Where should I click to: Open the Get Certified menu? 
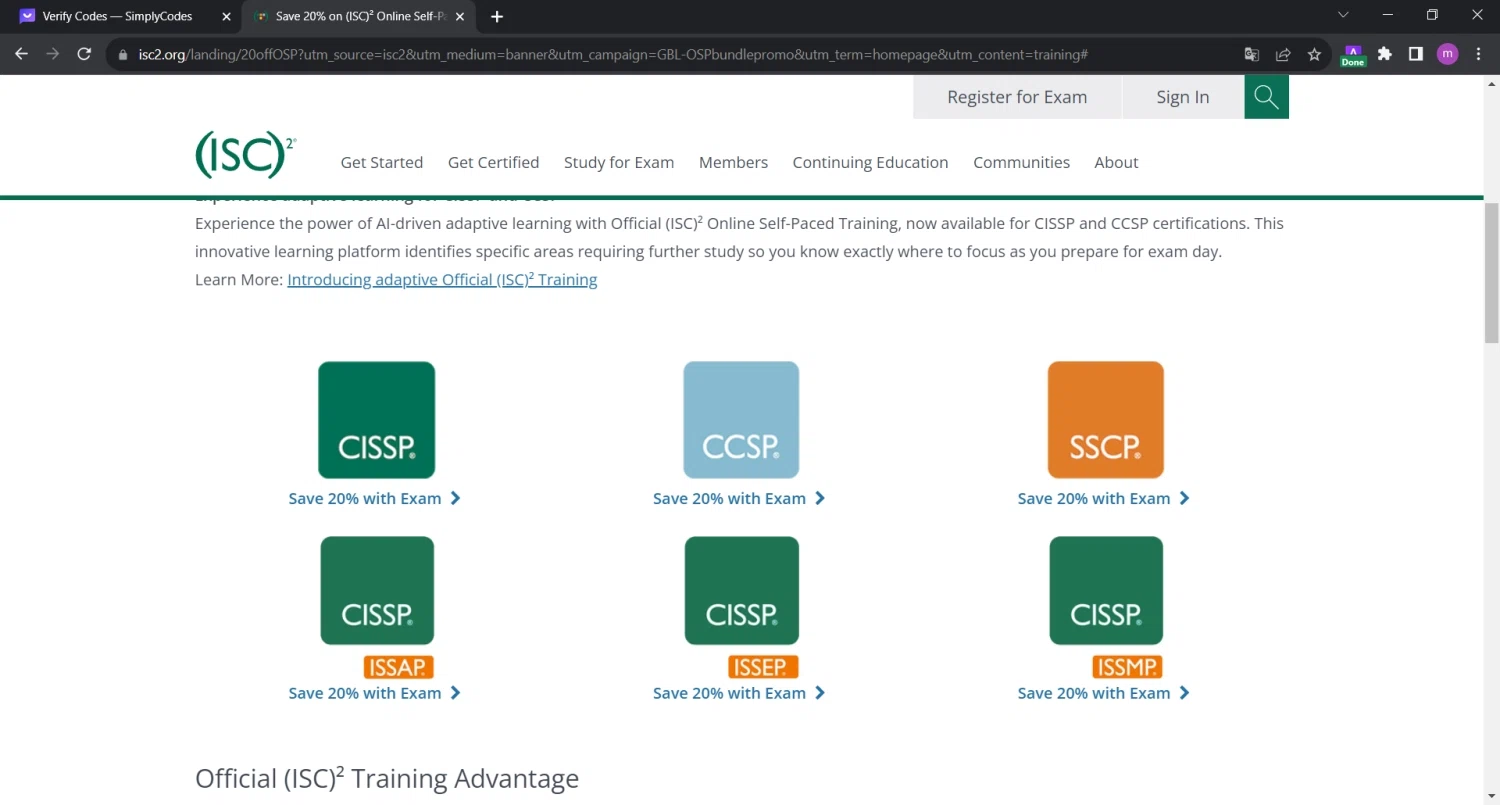pos(494,162)
